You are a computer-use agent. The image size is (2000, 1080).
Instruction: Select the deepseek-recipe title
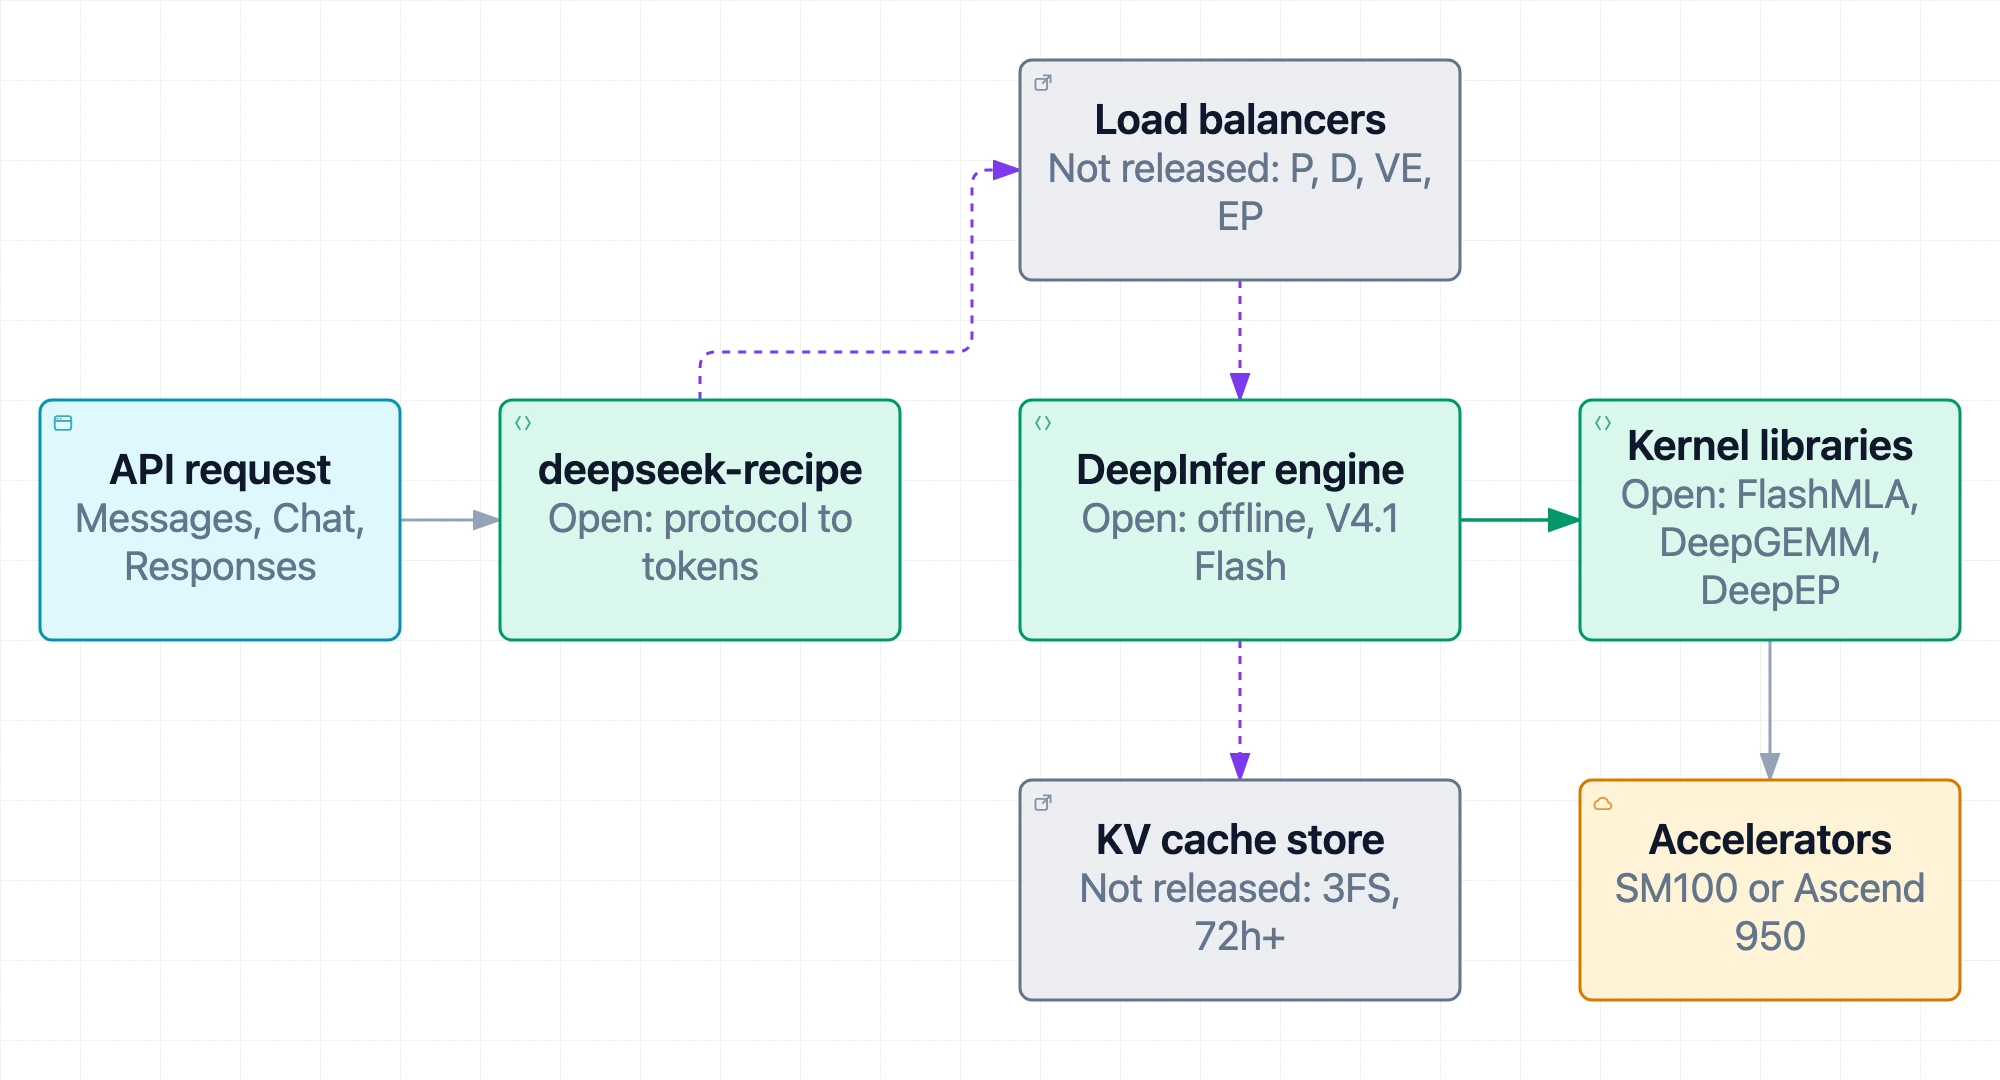[700, 470]
